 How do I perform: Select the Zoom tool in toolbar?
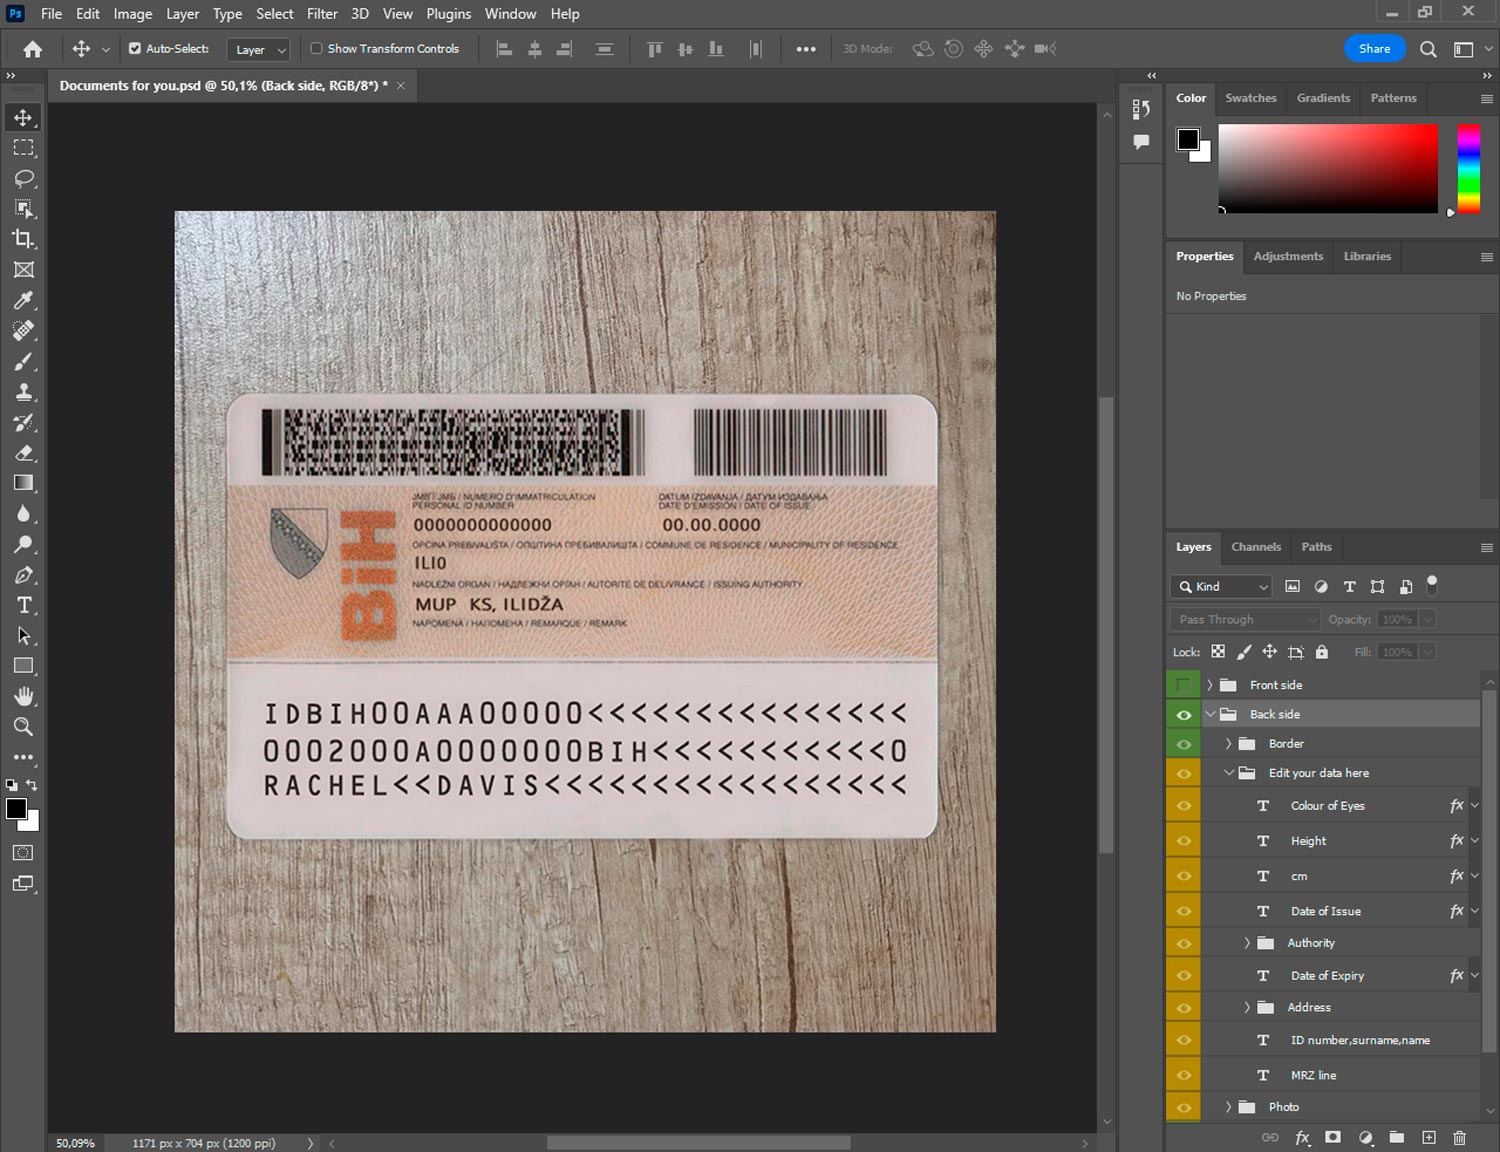[23, 727]
